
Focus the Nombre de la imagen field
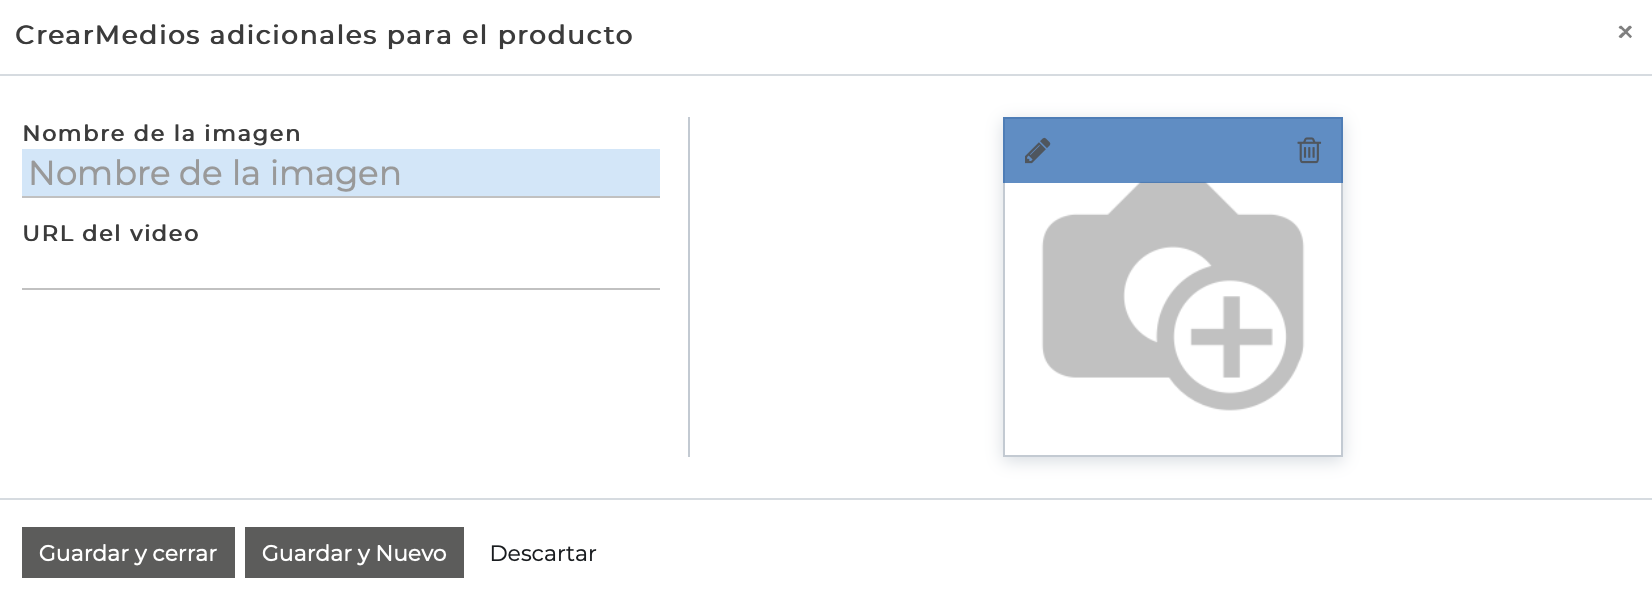[341, 173]
